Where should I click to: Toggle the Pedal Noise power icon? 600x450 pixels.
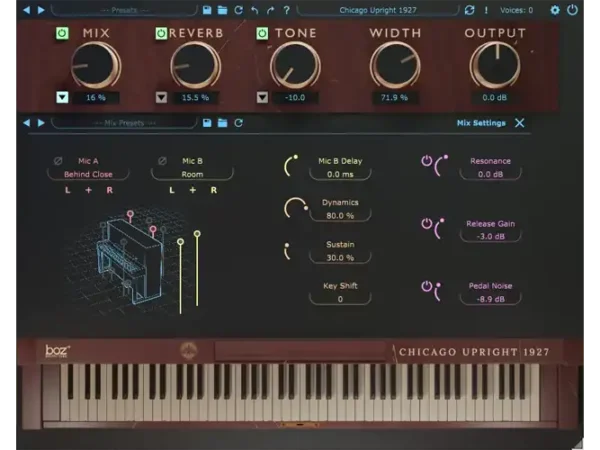(426, 286)
